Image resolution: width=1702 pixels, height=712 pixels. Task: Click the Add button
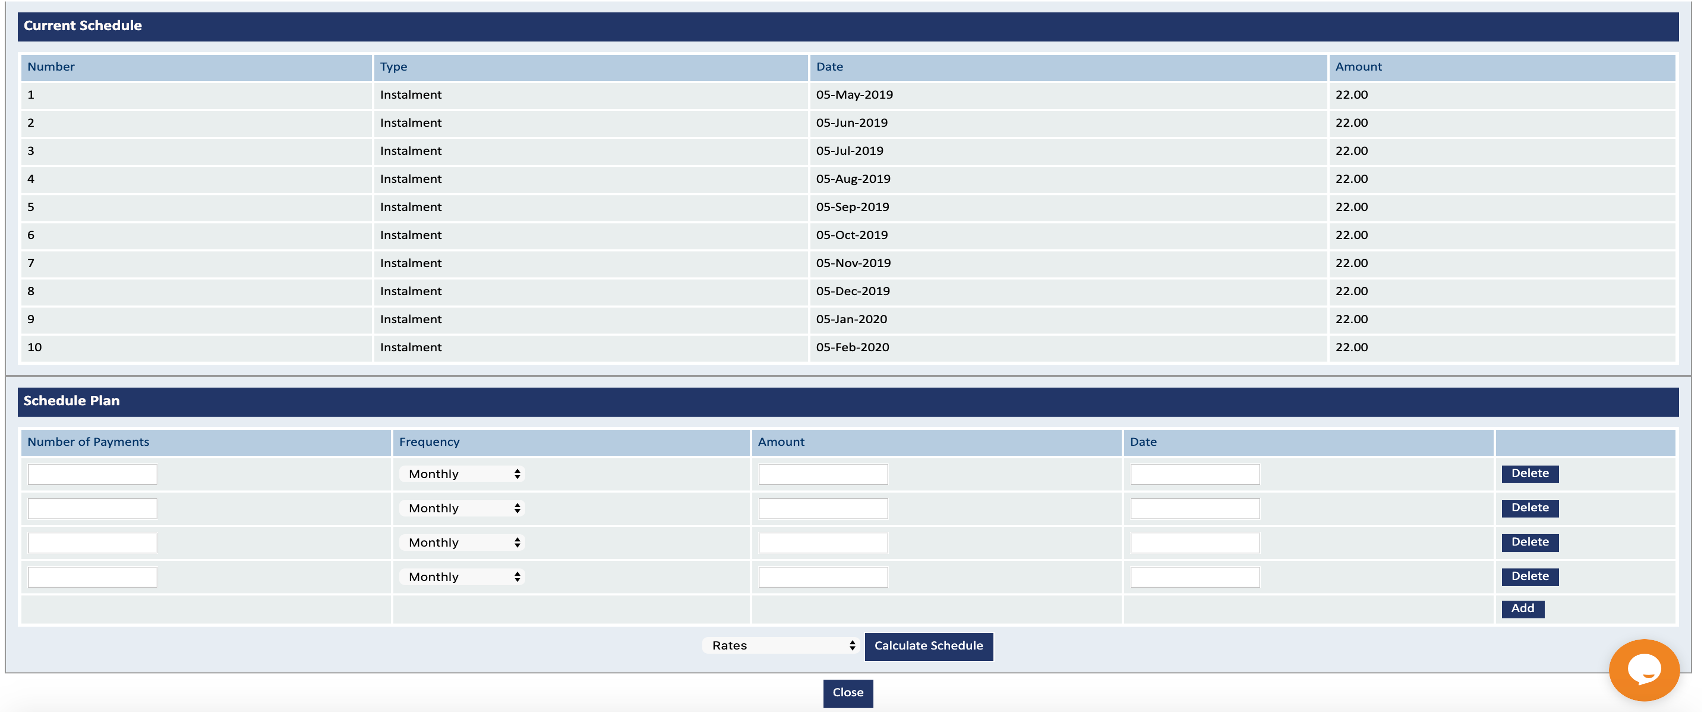[1523, 608]
